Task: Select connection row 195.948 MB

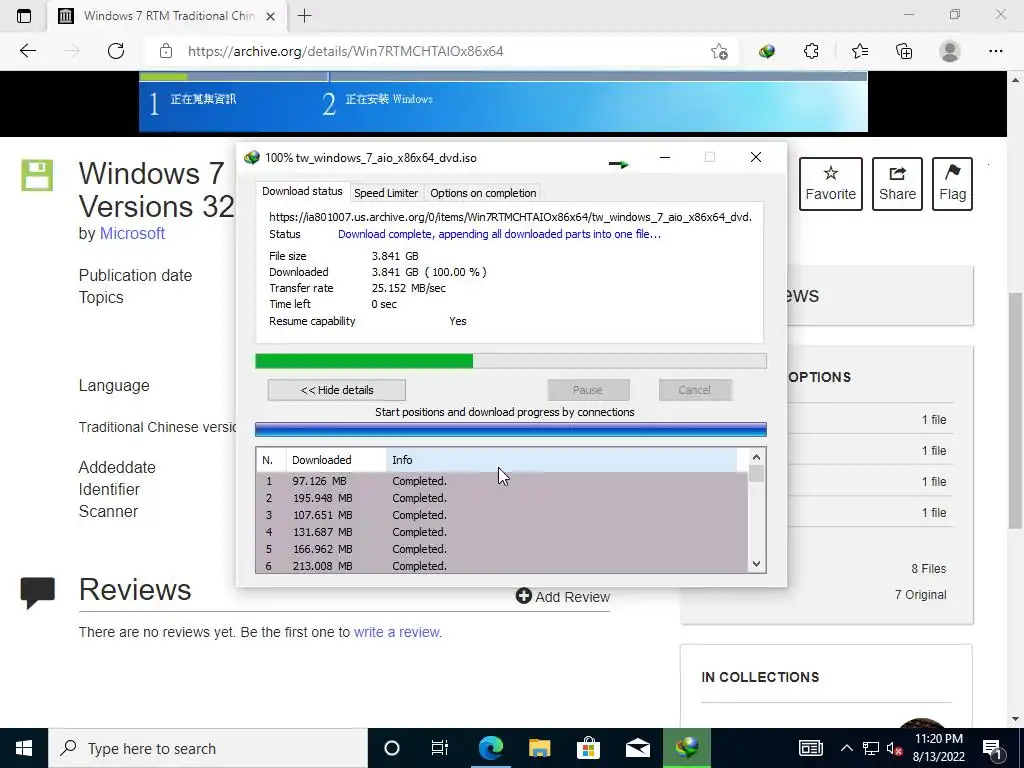Action: click(502, 498)
